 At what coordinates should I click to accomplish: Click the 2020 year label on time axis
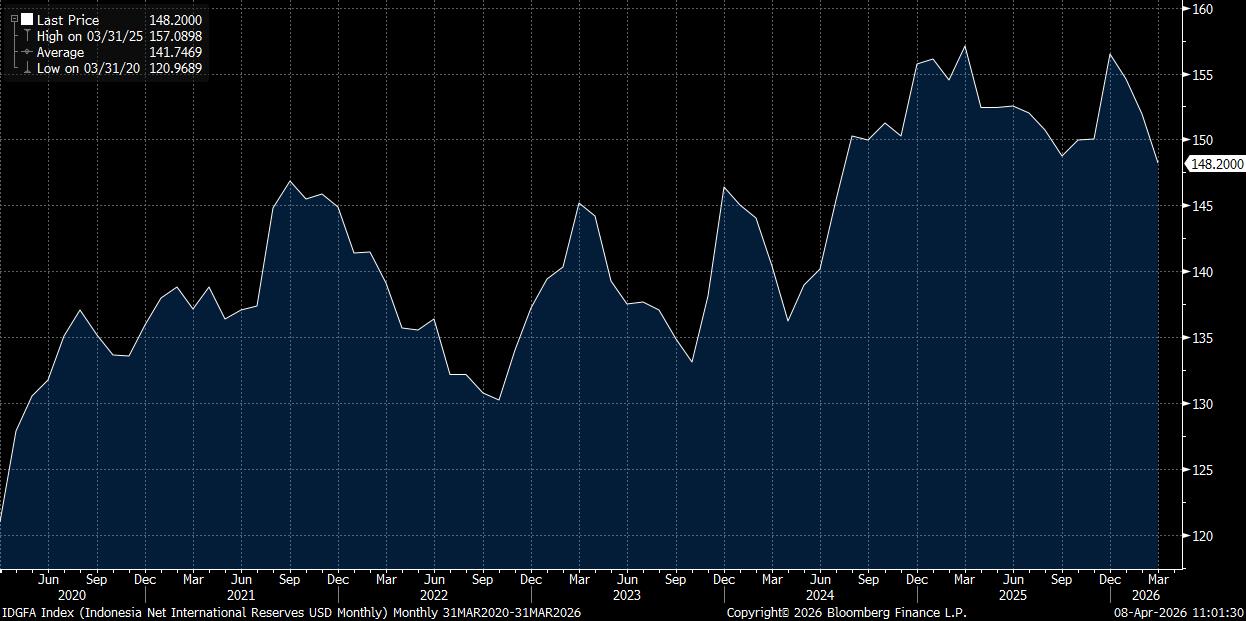click(72, 595)
